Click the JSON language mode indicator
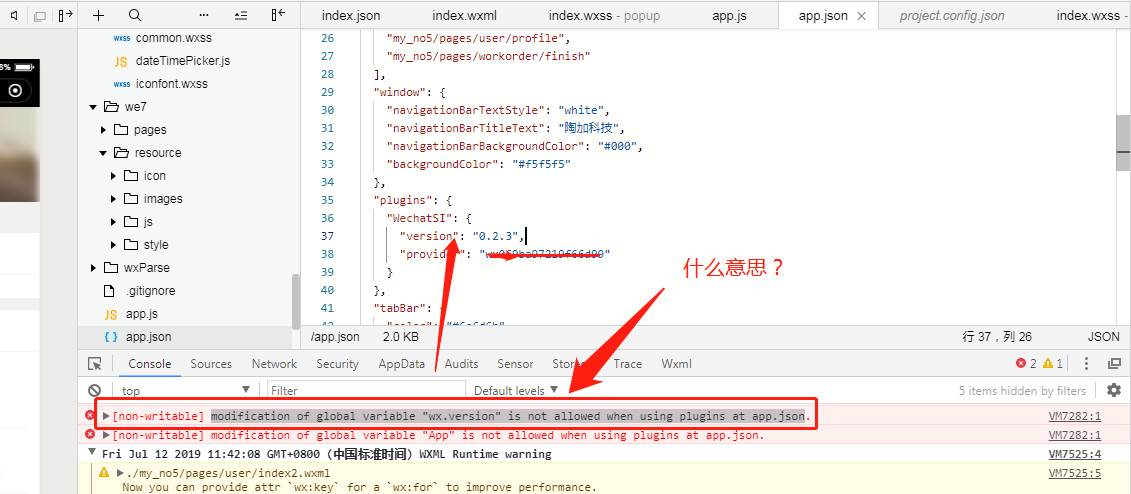The image size is (1131, 494). [x=1104, y=337]
